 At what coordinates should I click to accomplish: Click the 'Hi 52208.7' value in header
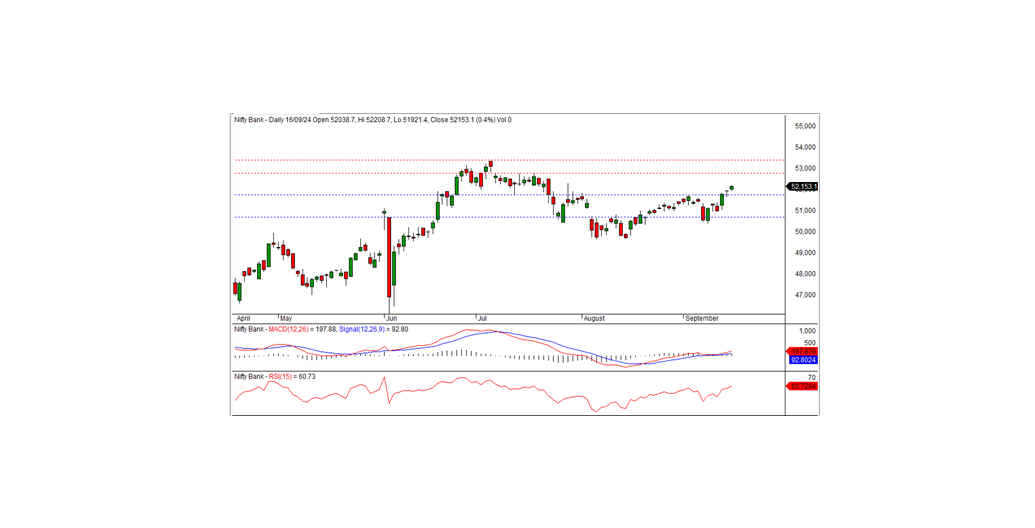click(374, 120)
